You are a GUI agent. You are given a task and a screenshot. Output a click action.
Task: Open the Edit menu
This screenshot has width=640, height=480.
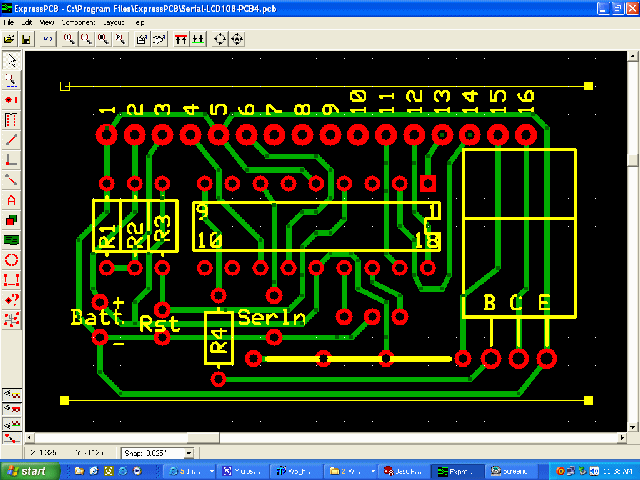click(27, 22)
